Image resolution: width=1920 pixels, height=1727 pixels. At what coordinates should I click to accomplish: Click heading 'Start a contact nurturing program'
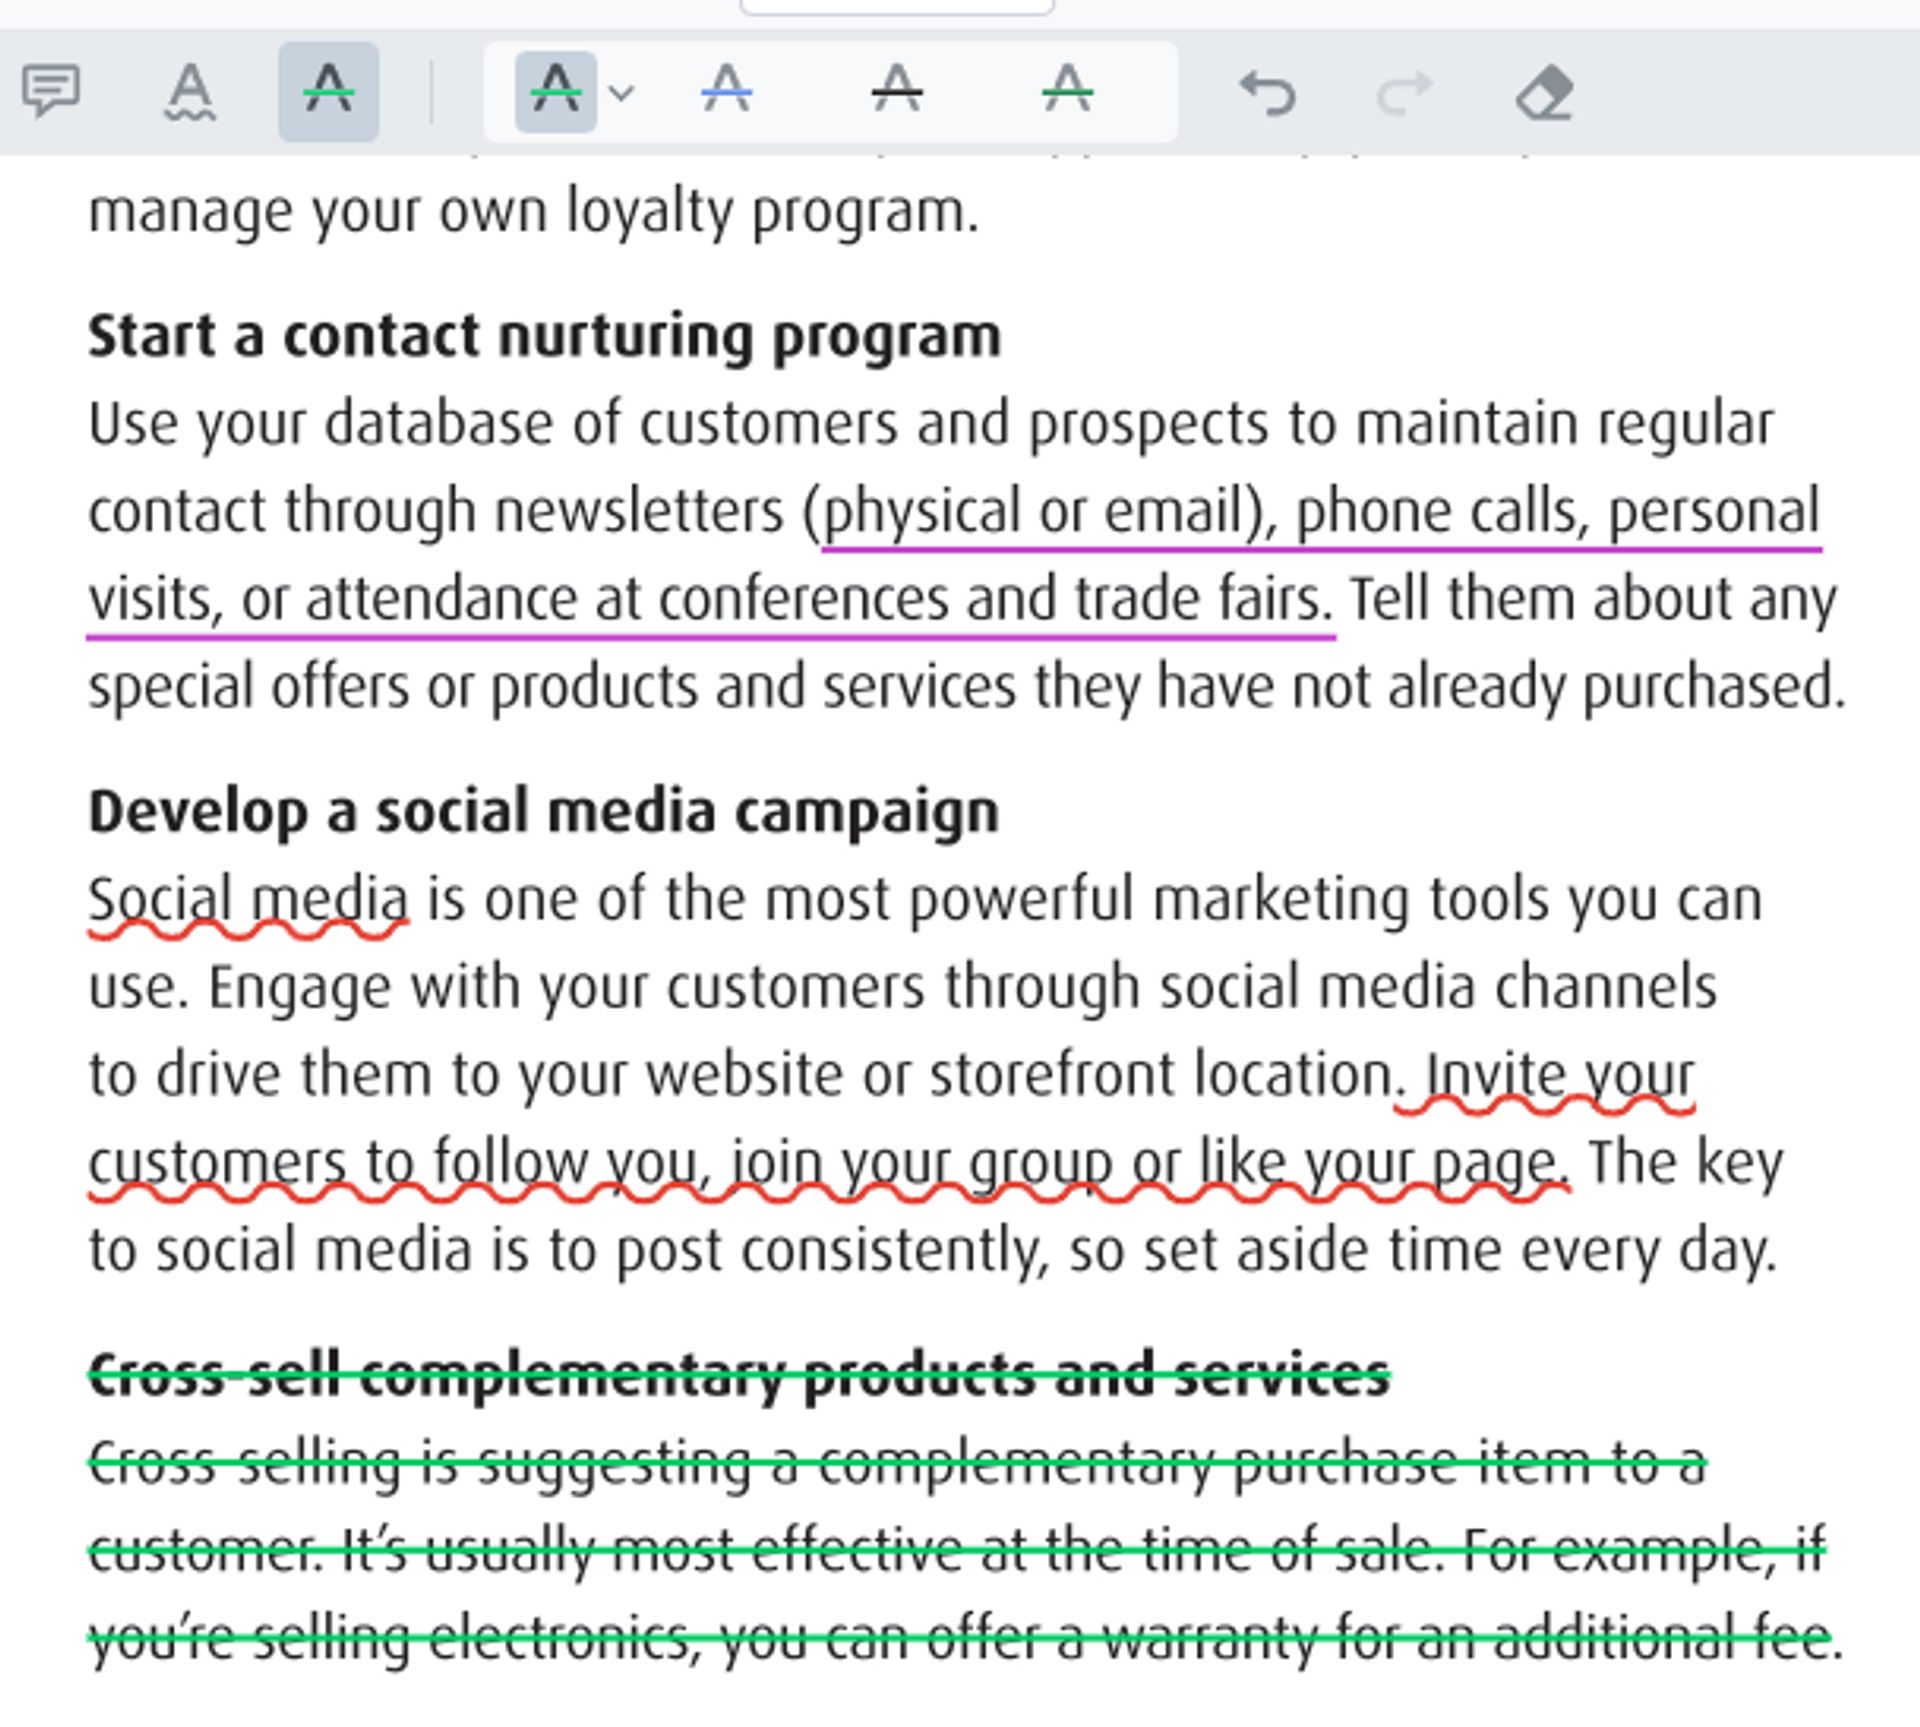[545, 336]
